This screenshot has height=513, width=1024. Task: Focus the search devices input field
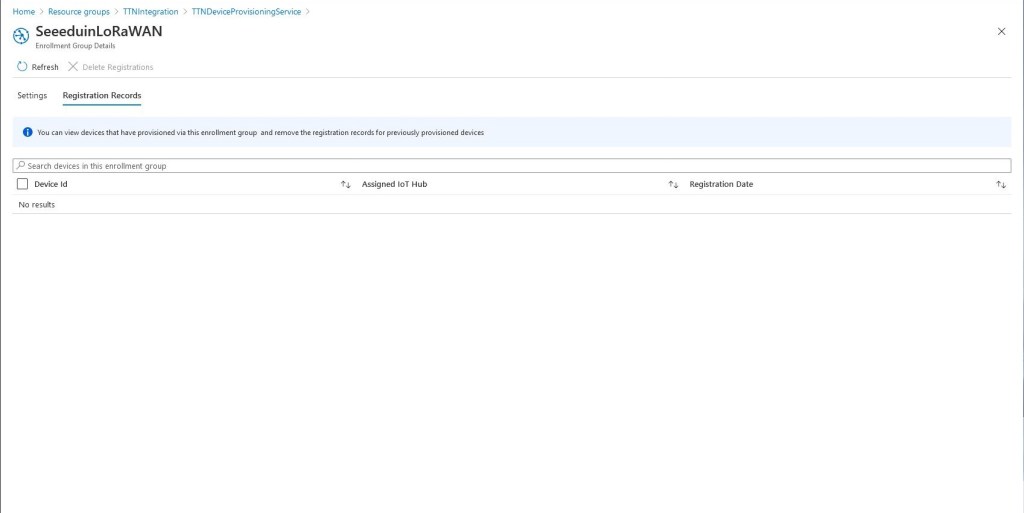click(500, 166)
